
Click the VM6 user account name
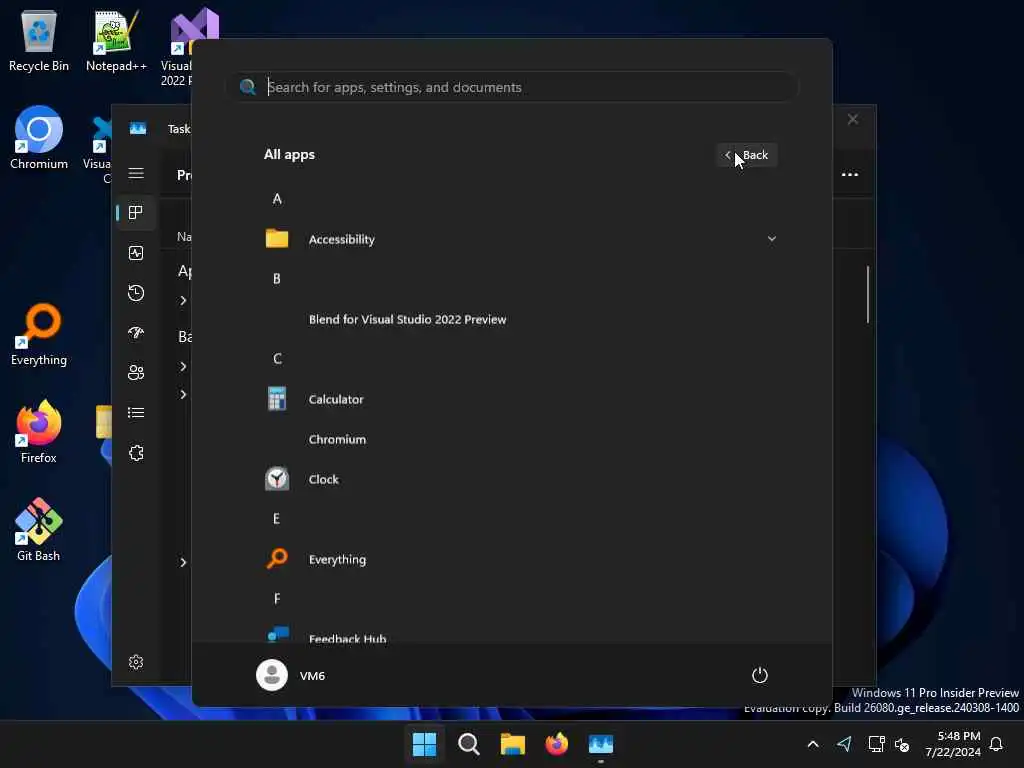pyautogui.click(x=312, y=676)
